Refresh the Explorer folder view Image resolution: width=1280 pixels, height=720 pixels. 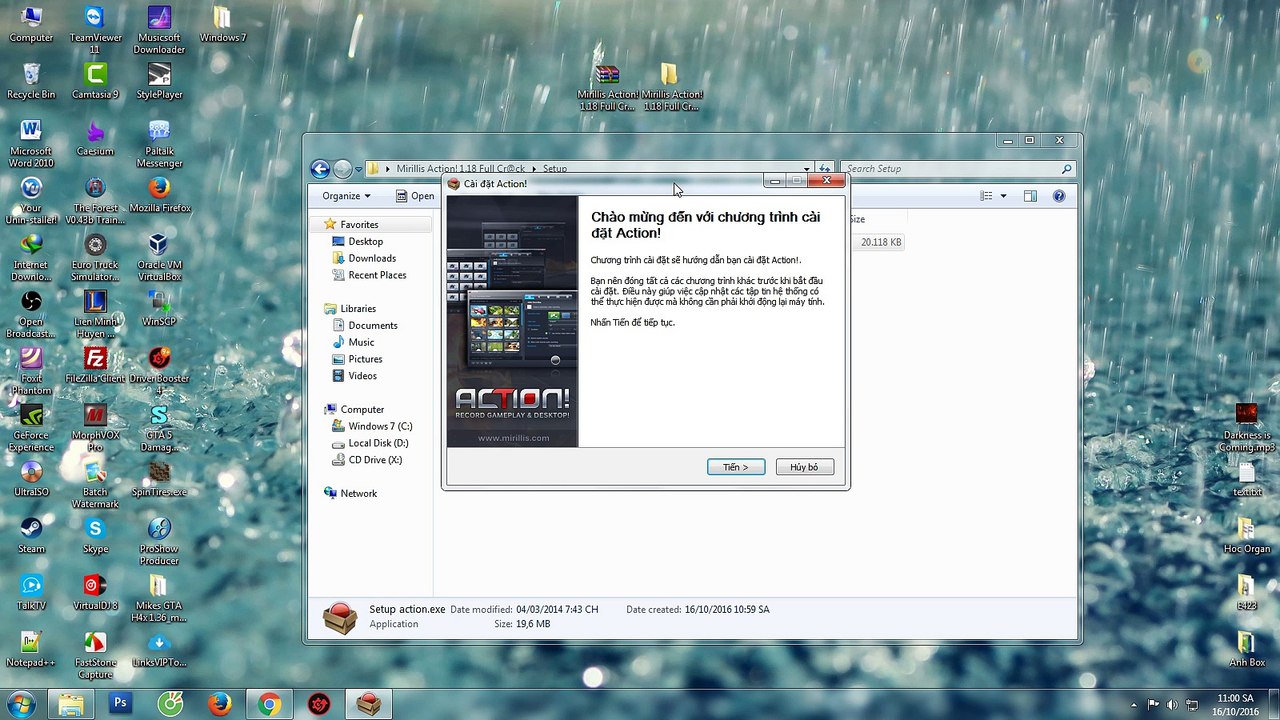825,169
